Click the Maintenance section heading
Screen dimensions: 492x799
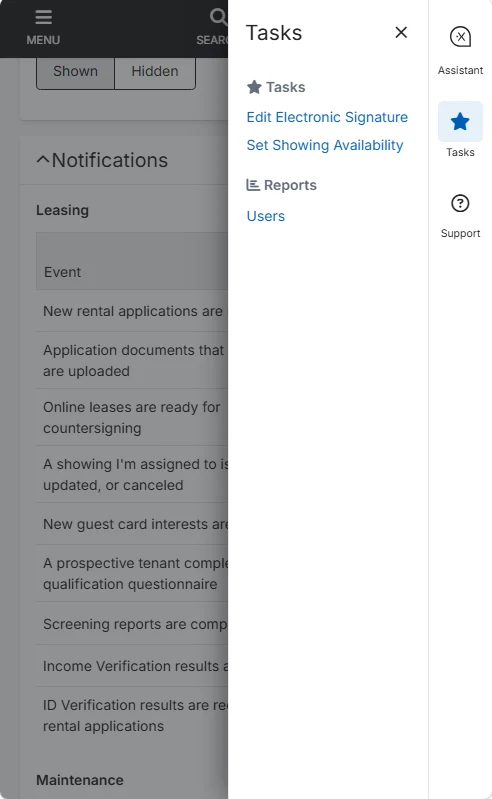tap(79, 780)
